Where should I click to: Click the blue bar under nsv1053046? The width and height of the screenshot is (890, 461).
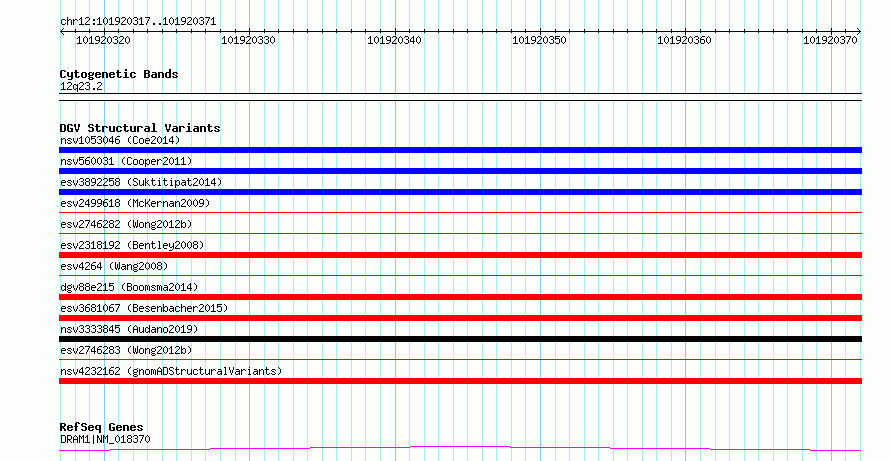(x=460, y=150)
